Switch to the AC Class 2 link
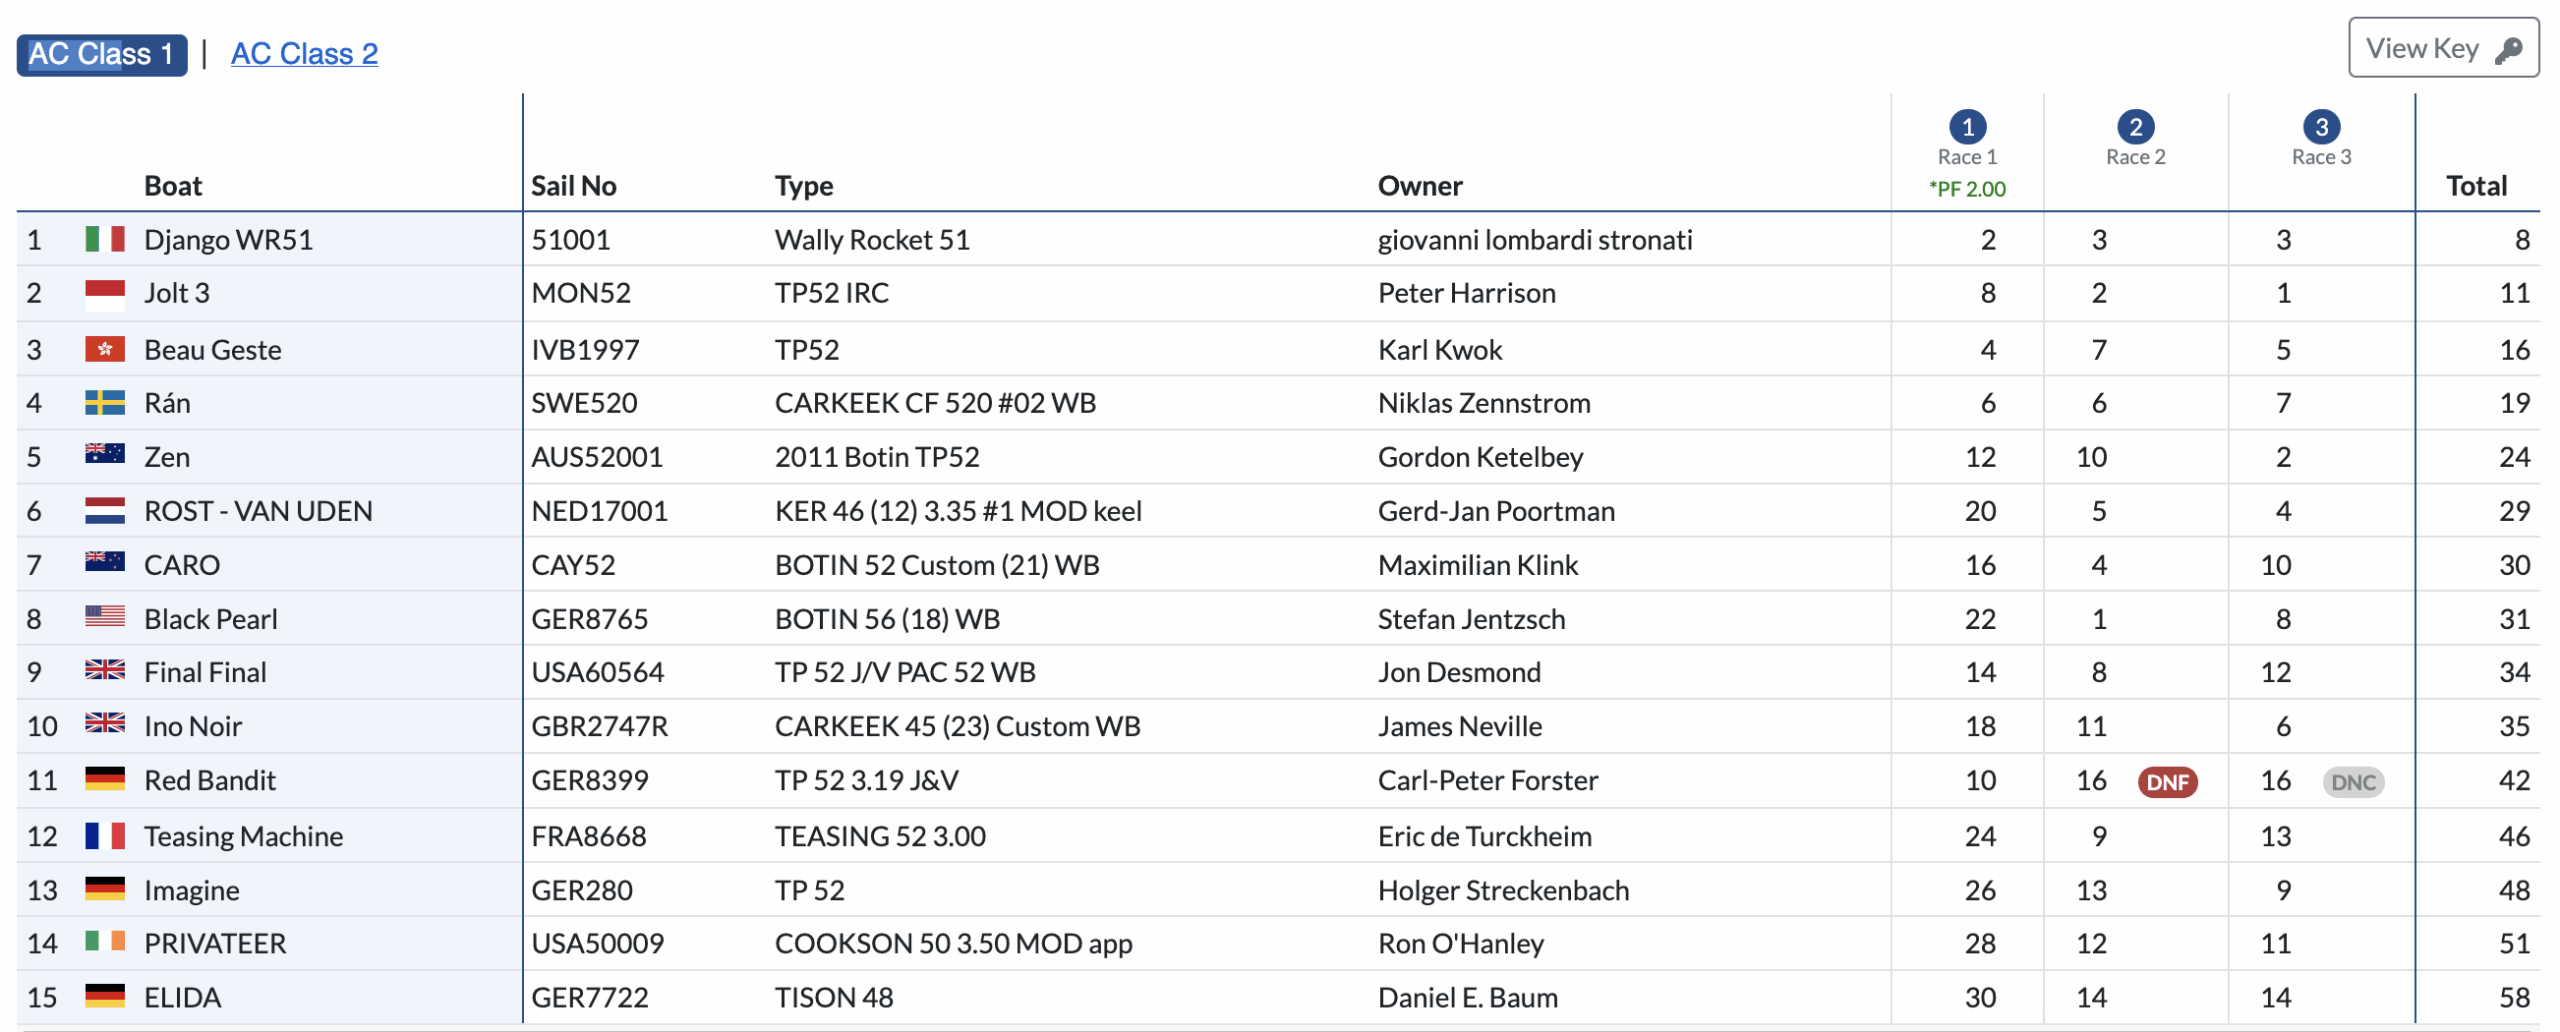2560x1032 pixels. coord(304,54)
